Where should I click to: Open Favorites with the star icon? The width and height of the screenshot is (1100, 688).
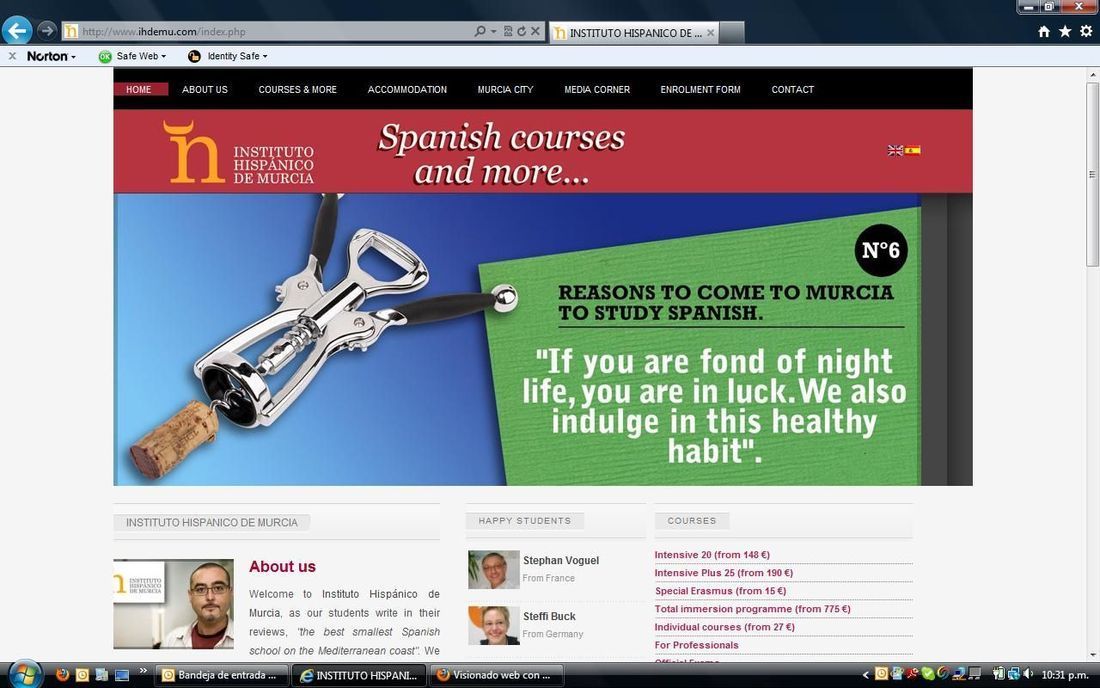click(x=1065, y=32)
